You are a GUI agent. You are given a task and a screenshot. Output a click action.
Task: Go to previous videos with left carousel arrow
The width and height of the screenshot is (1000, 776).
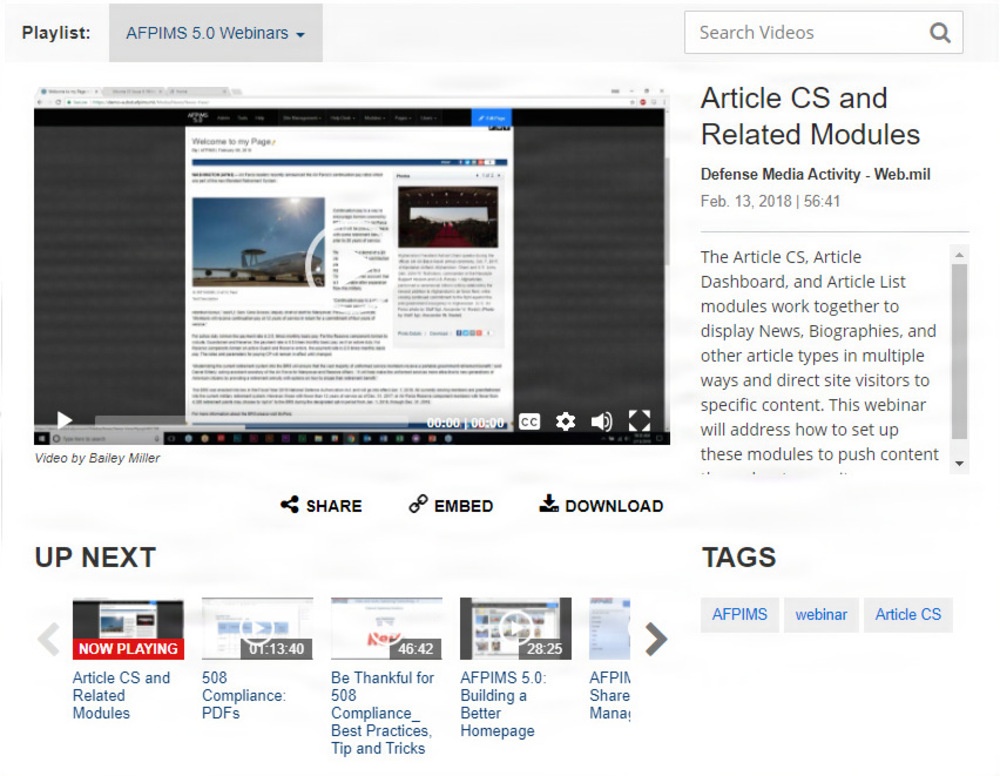click(49, 638)
